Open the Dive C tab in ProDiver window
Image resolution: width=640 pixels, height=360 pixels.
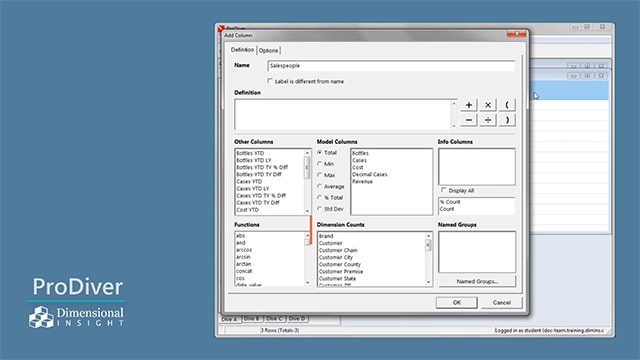pos(275,318)
